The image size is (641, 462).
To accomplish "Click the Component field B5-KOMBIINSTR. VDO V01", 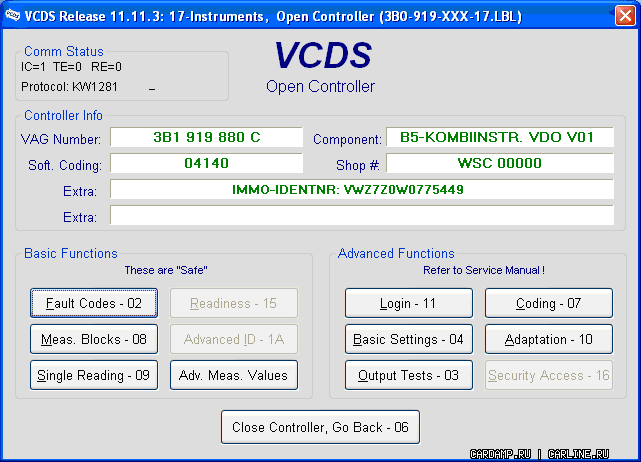I will coord(500,137).
